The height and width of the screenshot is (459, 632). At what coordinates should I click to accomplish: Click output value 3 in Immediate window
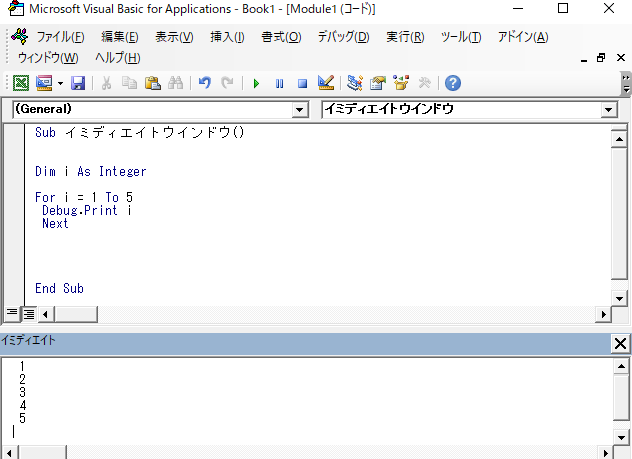coord(22,392)
